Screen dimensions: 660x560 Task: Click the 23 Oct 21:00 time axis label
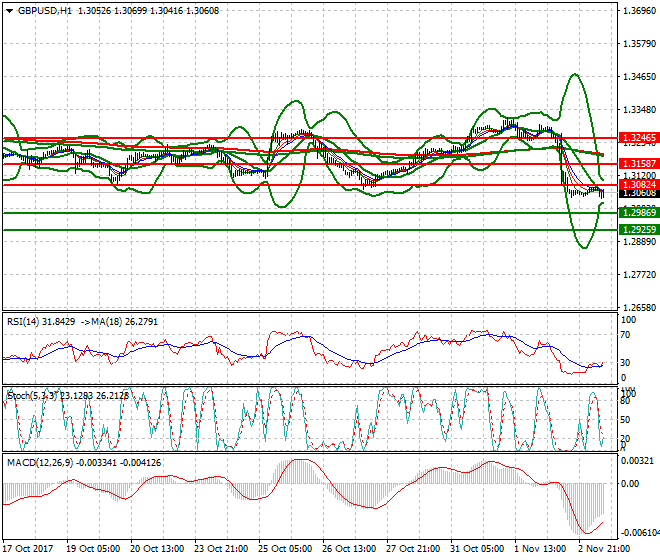[221, 549]
